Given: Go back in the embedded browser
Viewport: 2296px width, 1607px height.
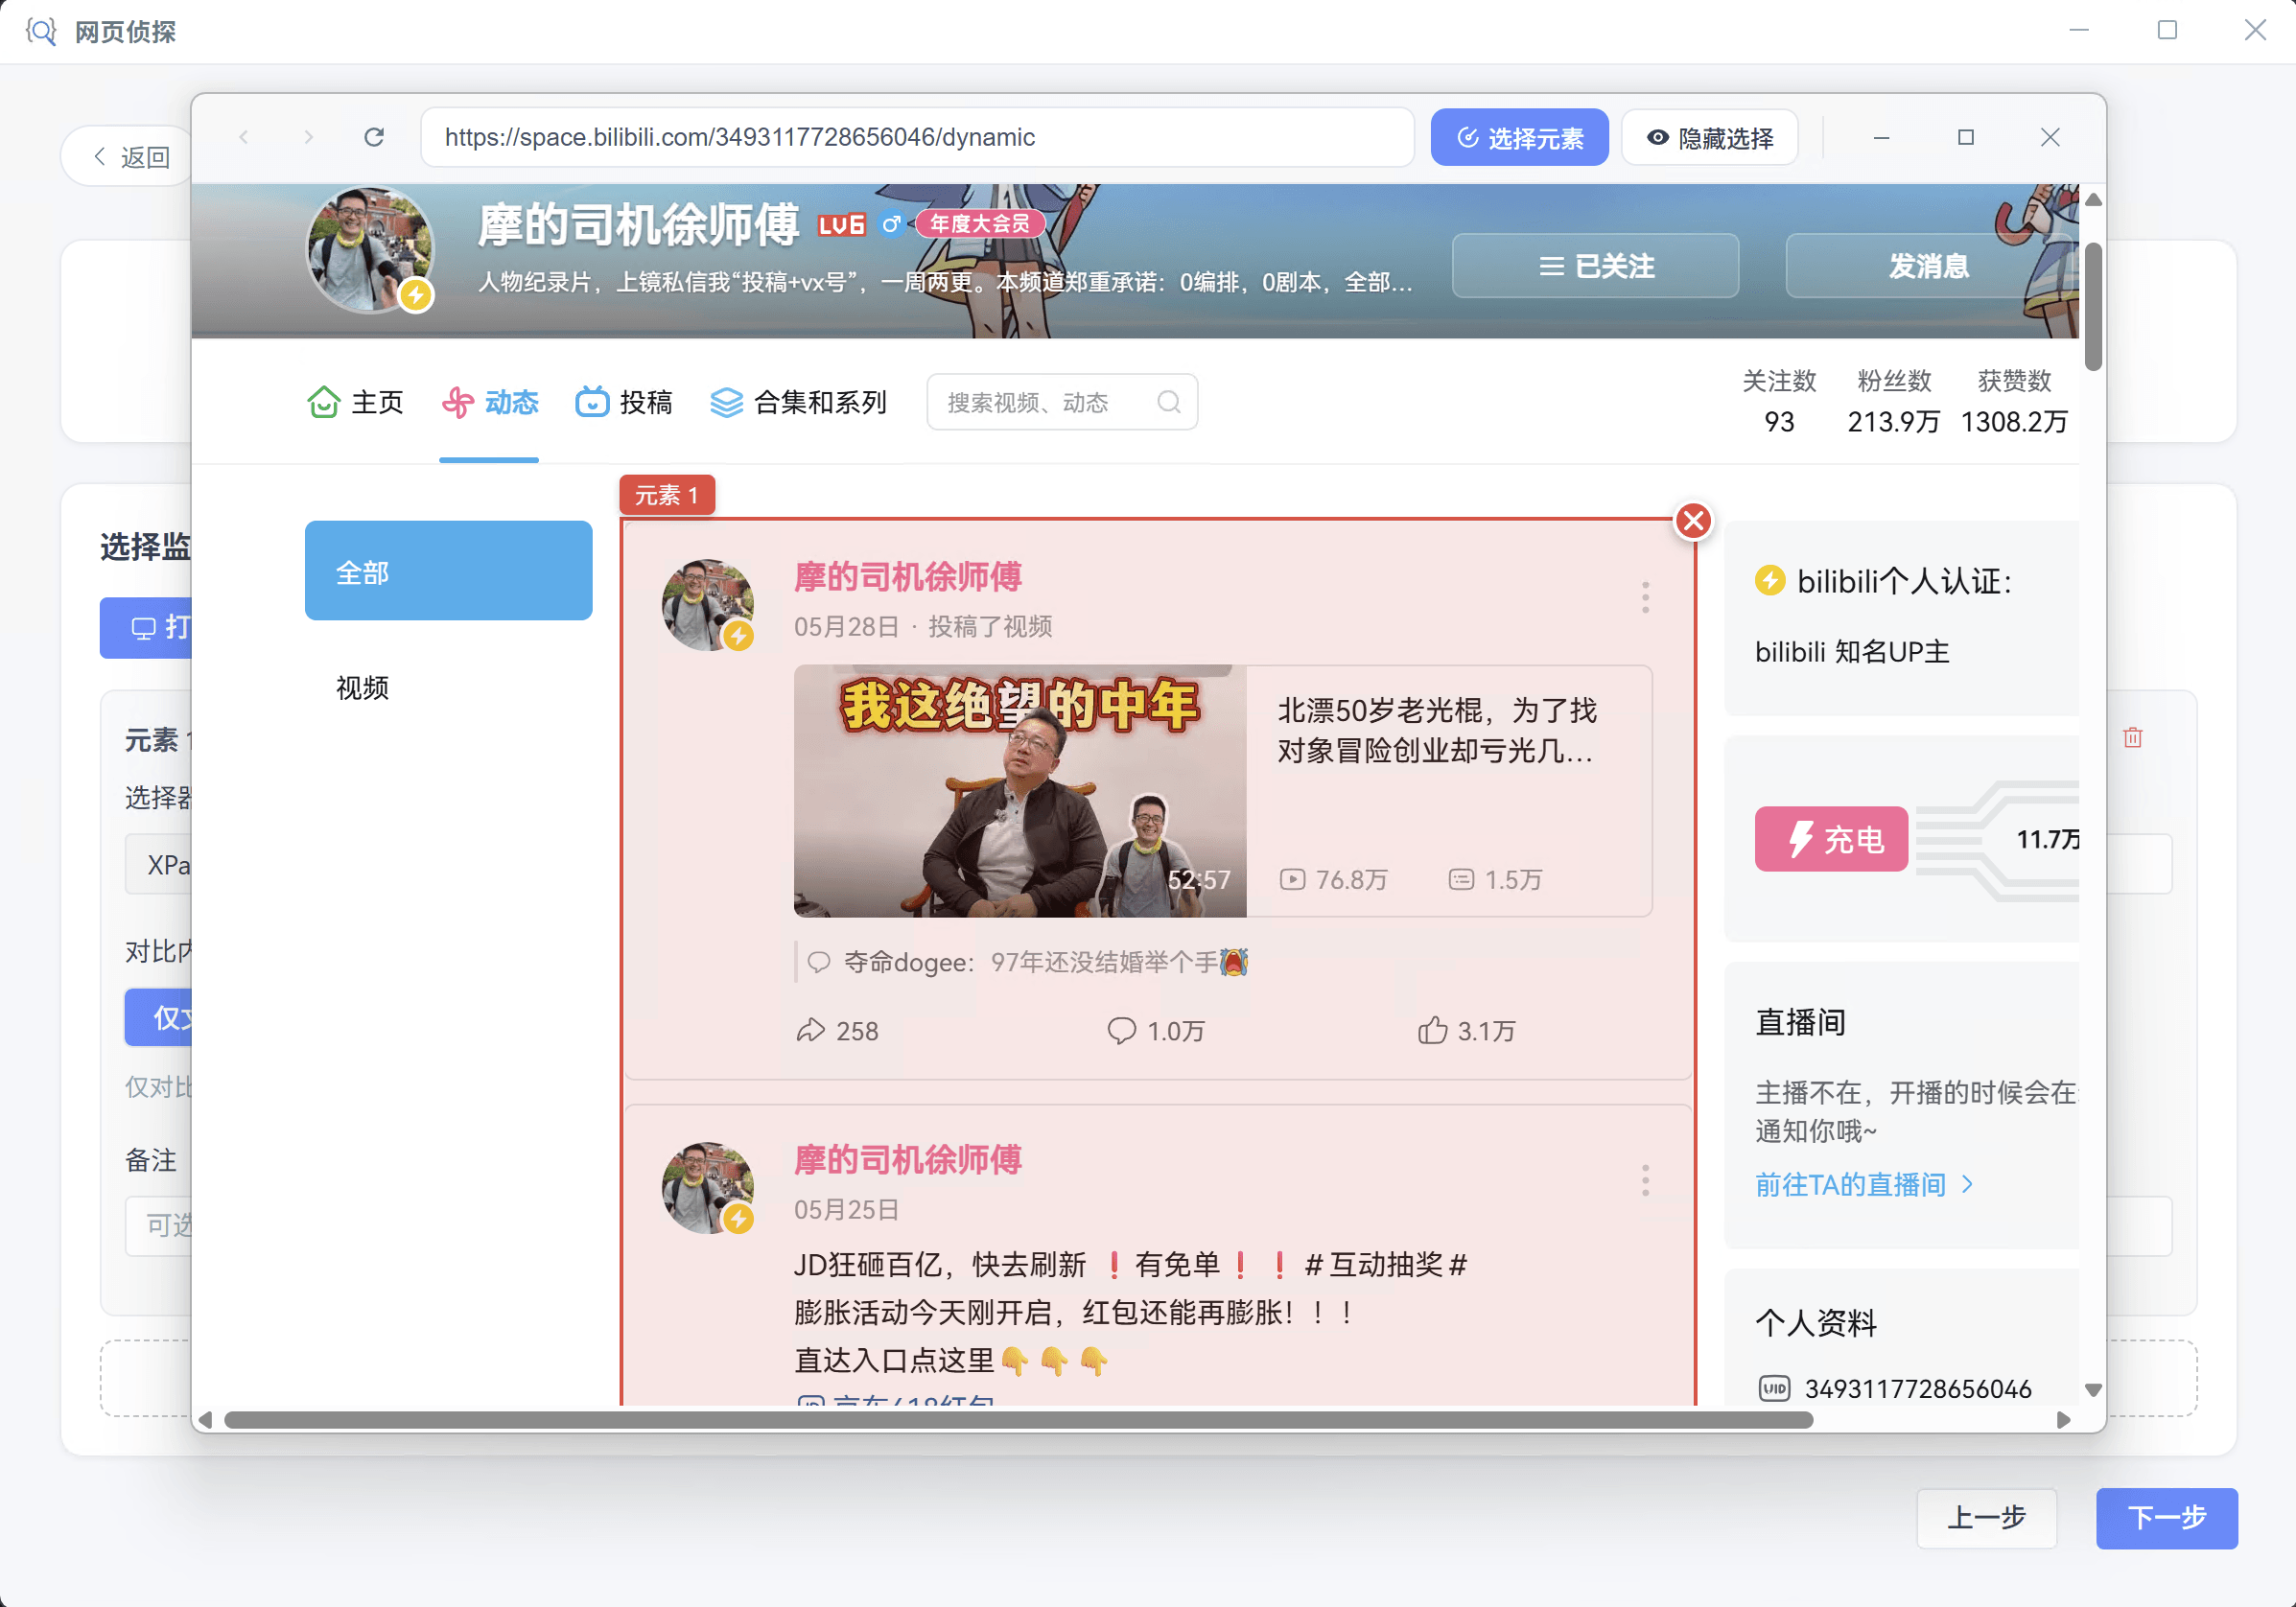Looking at the screenshot, I should [x=243, y=137].
